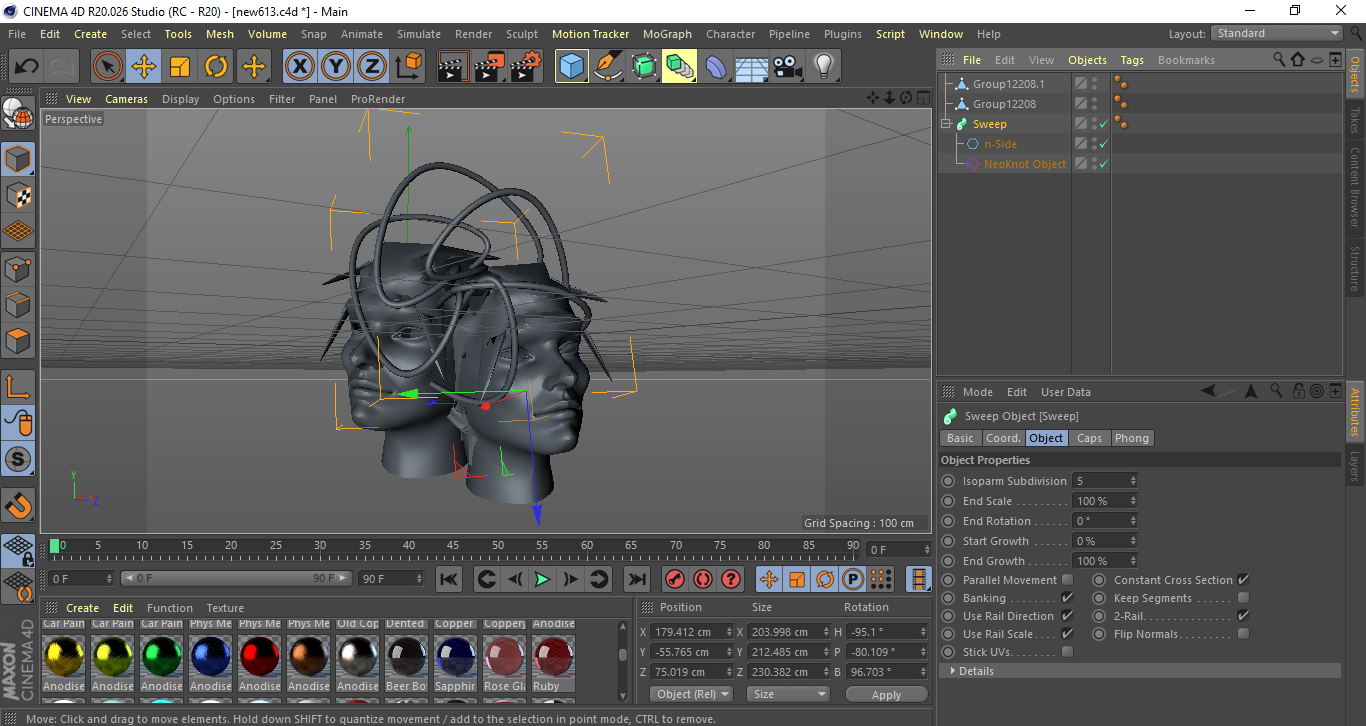1366x726 pixels.
Task: Add a light object
Action: point(824,67)
